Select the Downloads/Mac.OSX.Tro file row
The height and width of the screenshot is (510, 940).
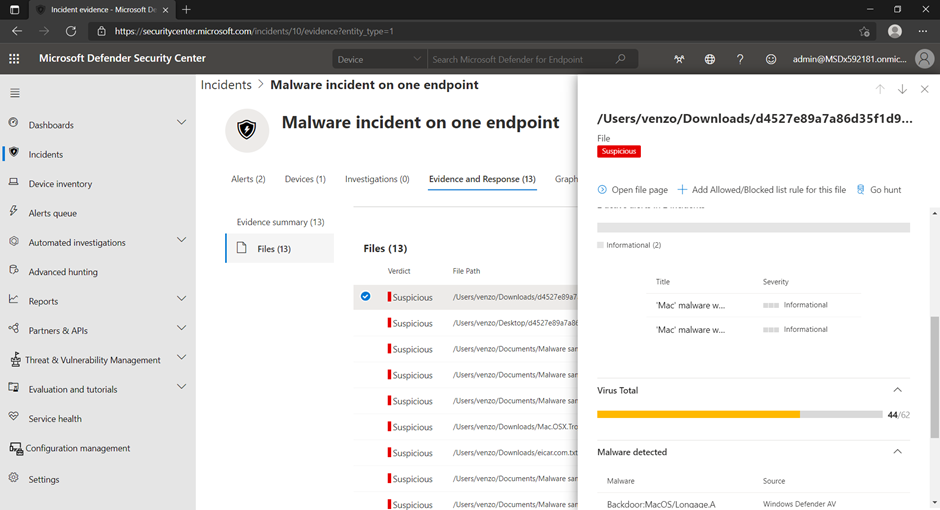coord(465,427)
